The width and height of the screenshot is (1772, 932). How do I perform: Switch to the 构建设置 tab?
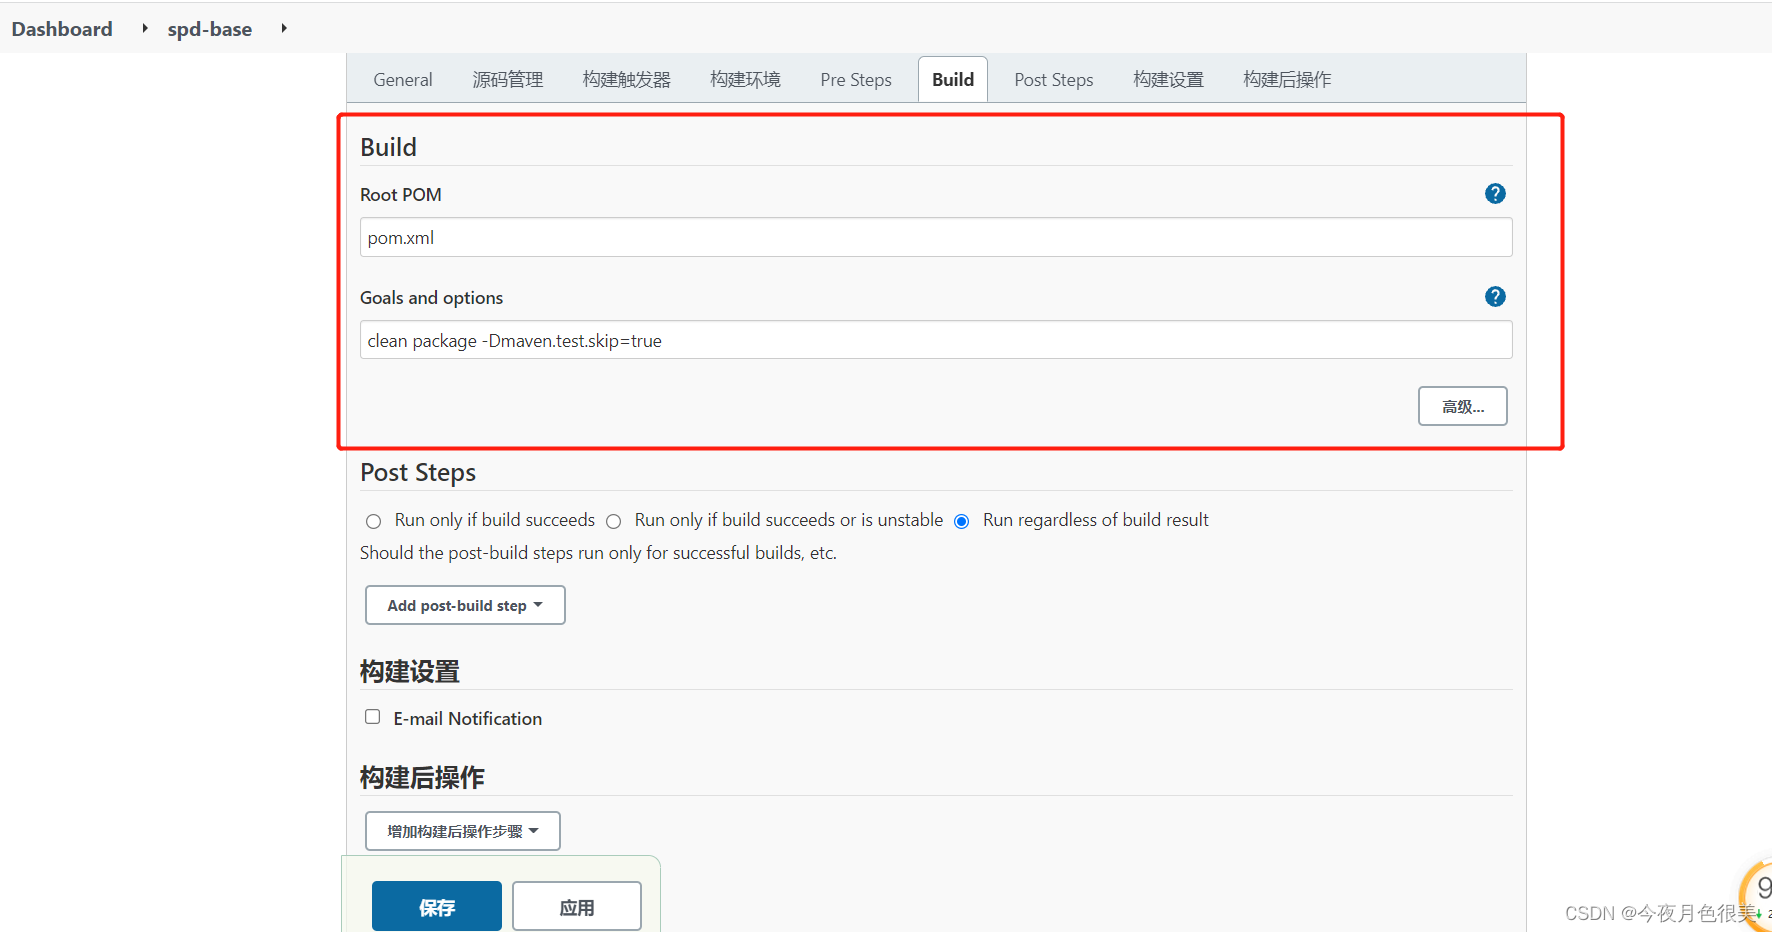[x=1169, y=80]
